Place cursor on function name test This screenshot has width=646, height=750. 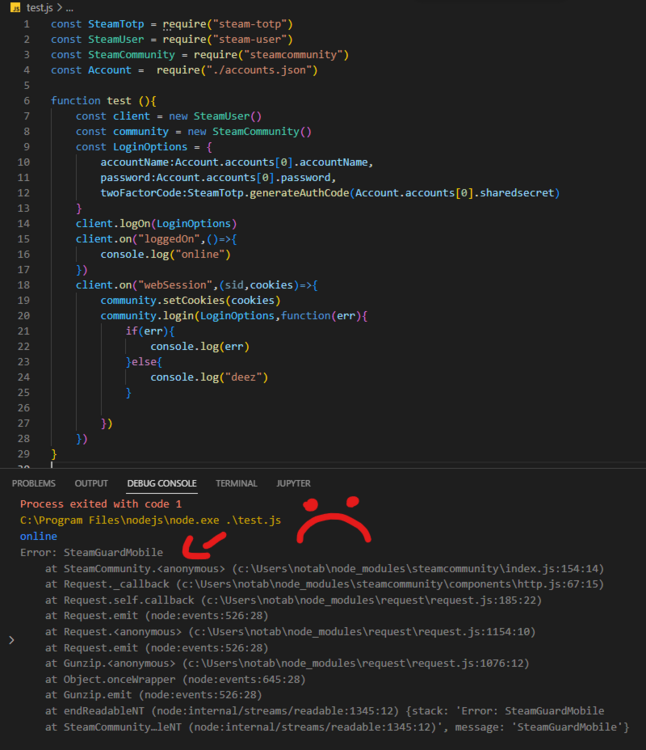(117, 100)
